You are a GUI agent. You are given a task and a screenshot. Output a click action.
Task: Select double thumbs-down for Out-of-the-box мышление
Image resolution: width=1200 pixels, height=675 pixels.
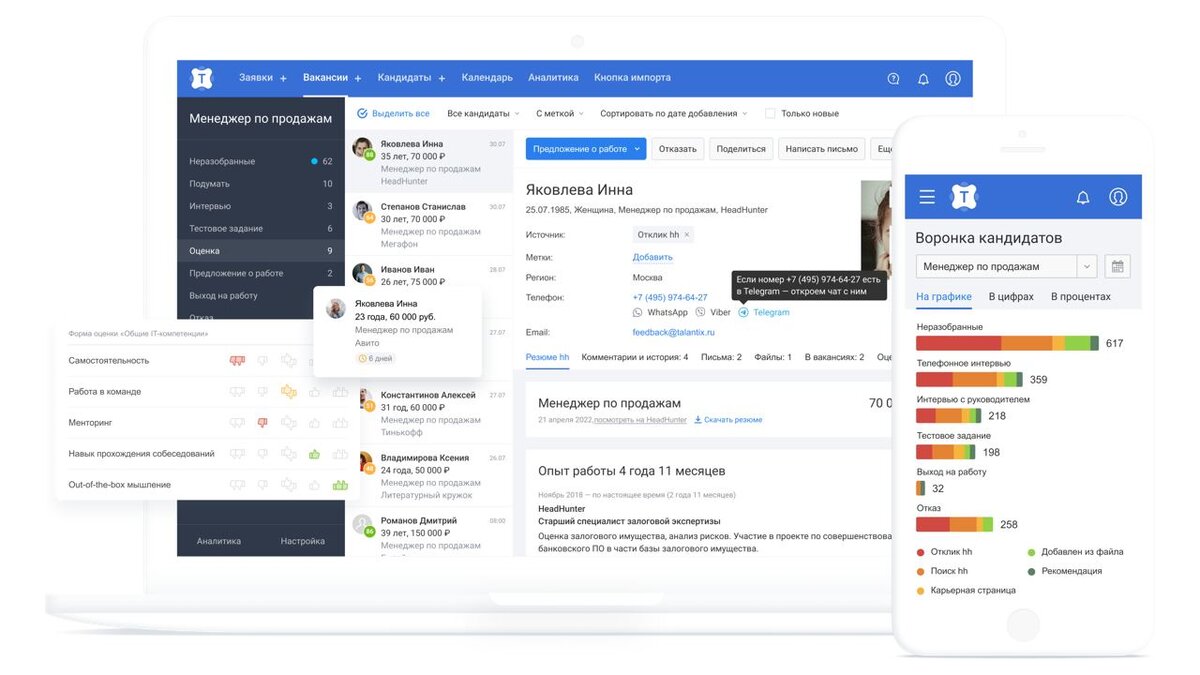click(237, 485)
